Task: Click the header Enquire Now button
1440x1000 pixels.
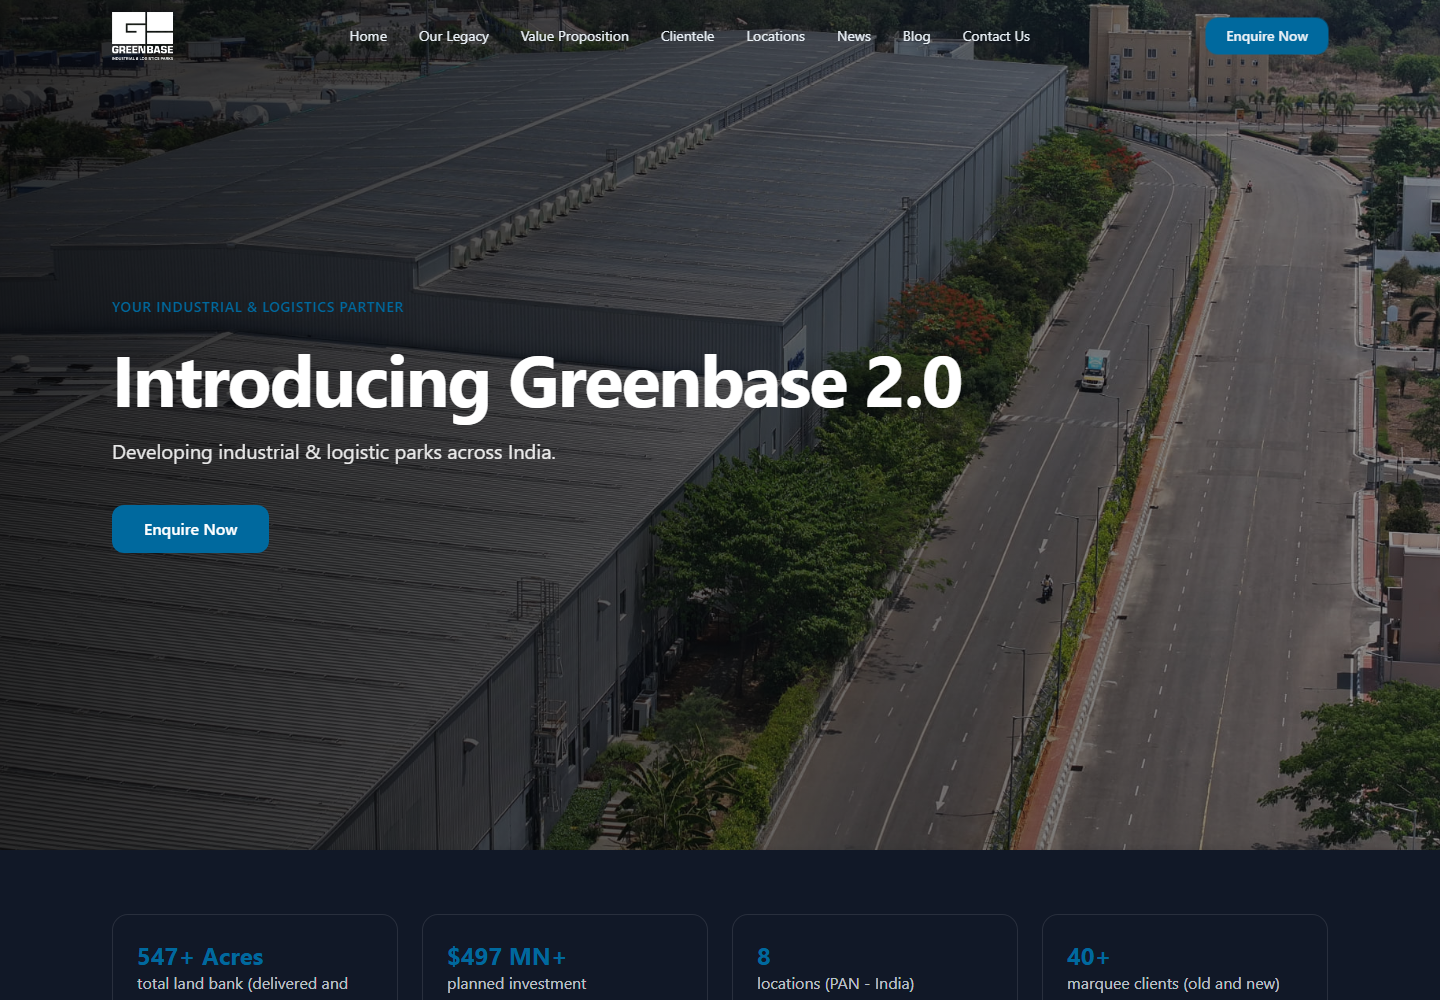Action: 1267,36
